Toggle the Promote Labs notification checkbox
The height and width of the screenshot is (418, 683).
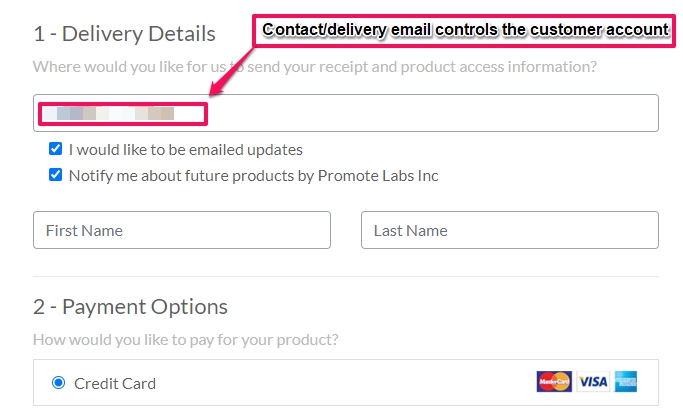point(55,175)
